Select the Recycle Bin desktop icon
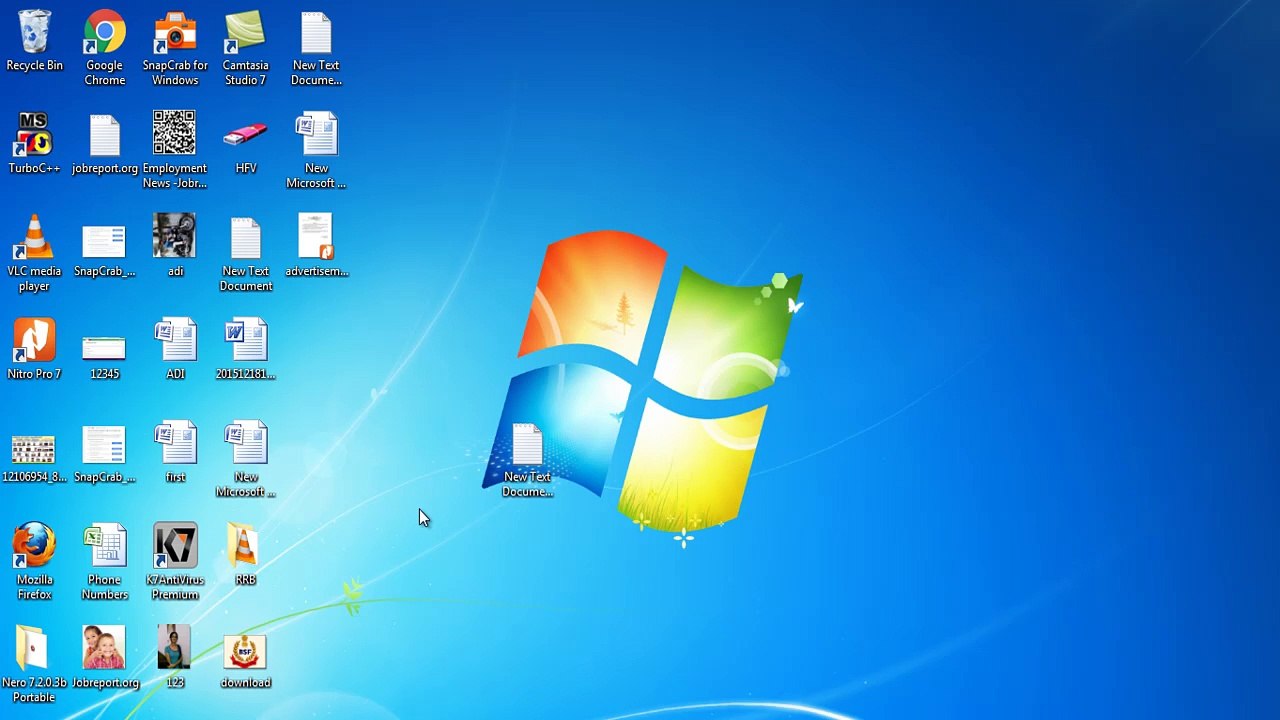 tap(34, 42)
